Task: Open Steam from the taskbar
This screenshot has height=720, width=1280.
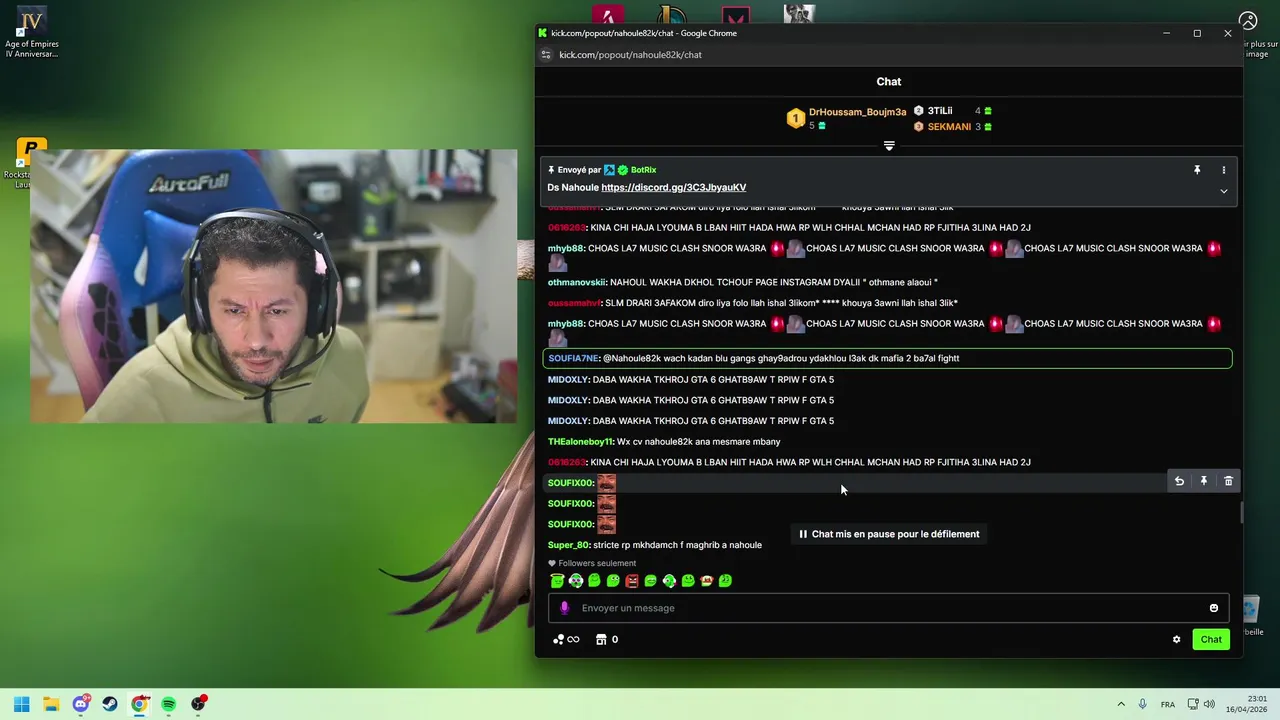Action: (110, 704)
